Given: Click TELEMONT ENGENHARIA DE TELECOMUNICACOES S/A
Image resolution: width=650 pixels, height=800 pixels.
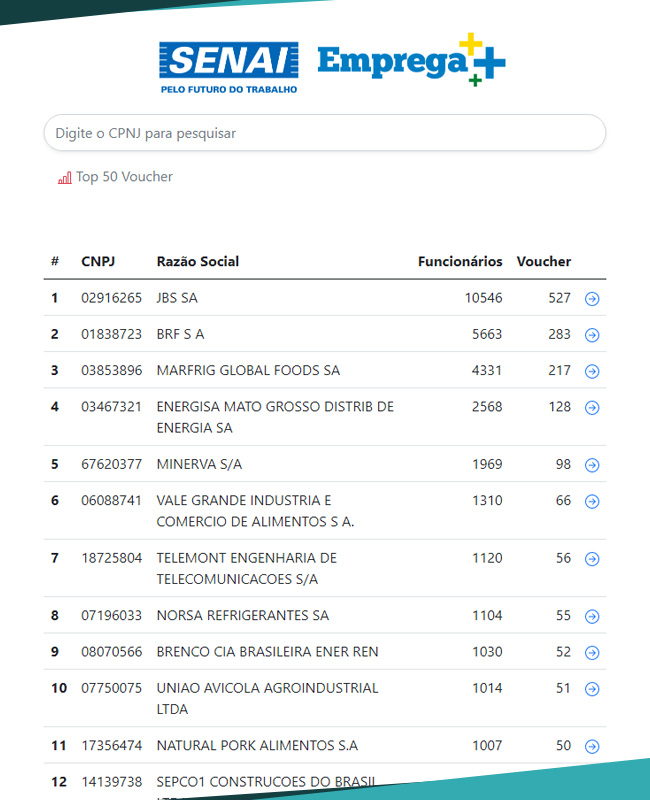Looking at the screenshot, I should [246, 569].
